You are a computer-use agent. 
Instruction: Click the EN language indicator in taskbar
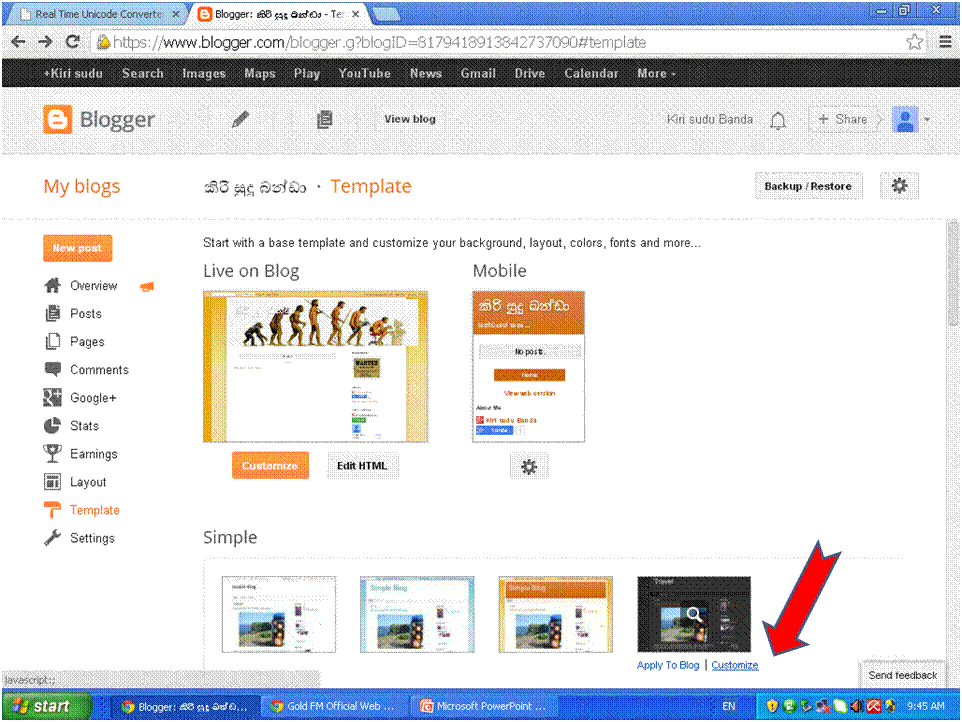728,706
